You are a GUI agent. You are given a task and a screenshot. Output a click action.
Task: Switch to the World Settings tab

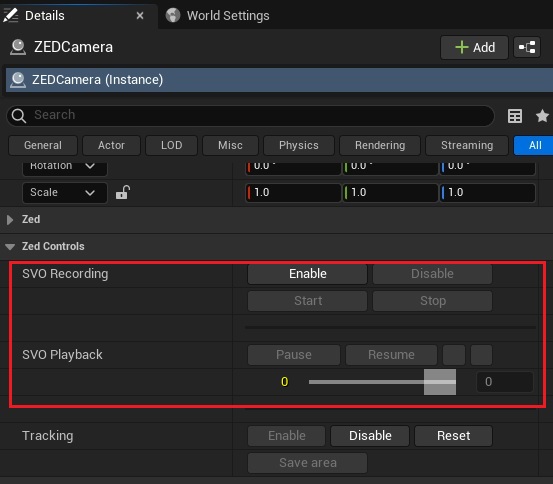218,16
